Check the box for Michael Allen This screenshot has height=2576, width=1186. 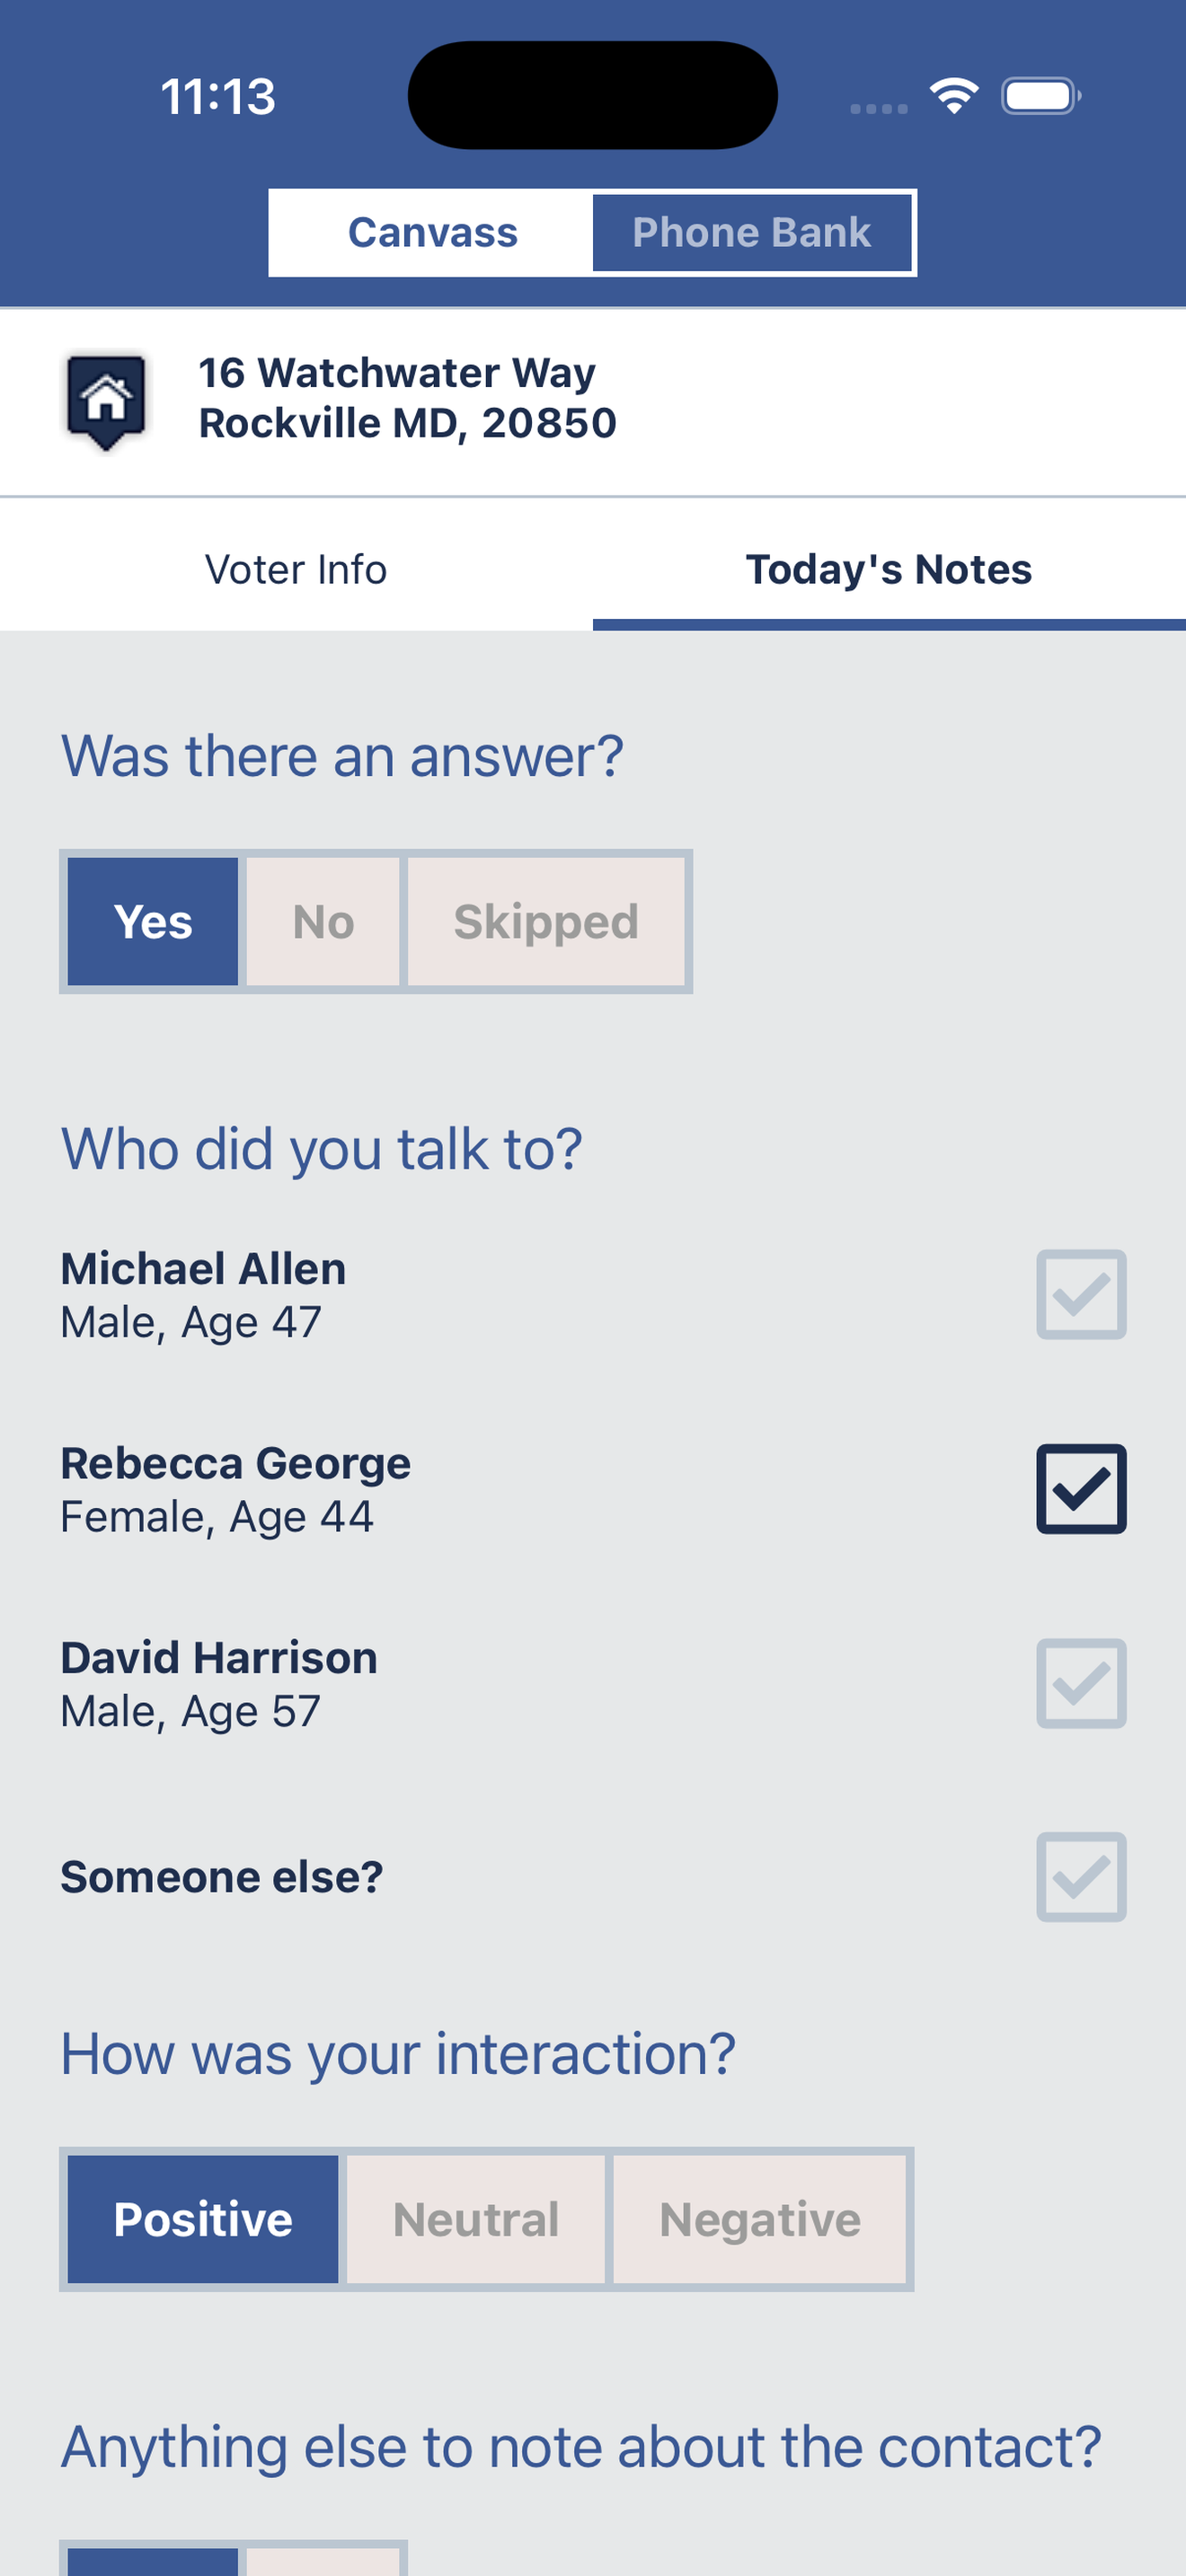pos(1081,1294)
